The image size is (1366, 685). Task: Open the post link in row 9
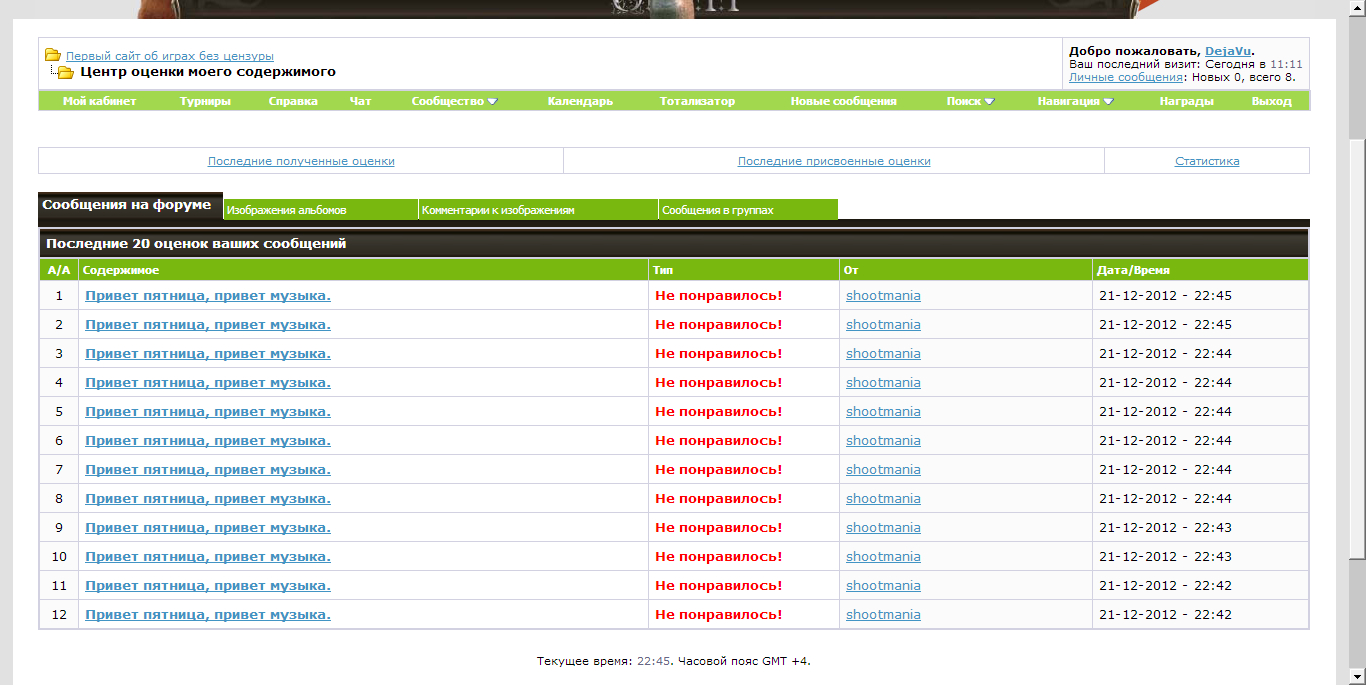click(x=208, y=528)
